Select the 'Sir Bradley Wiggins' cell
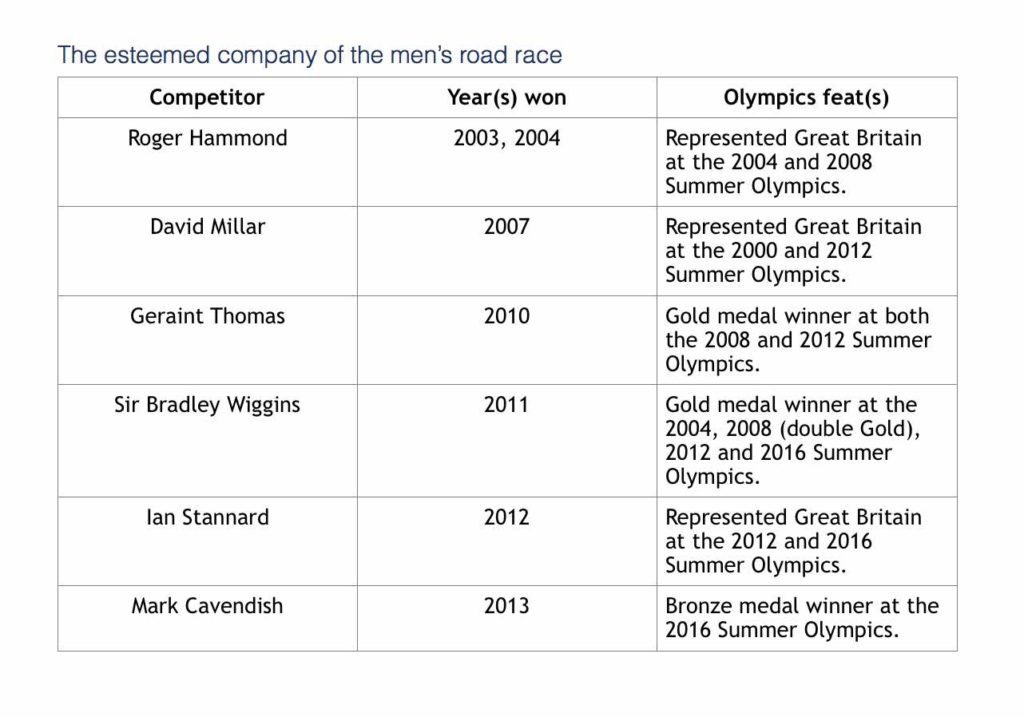Image resolution: width=1024 pixels, height=717 pixels. (207, 405)
